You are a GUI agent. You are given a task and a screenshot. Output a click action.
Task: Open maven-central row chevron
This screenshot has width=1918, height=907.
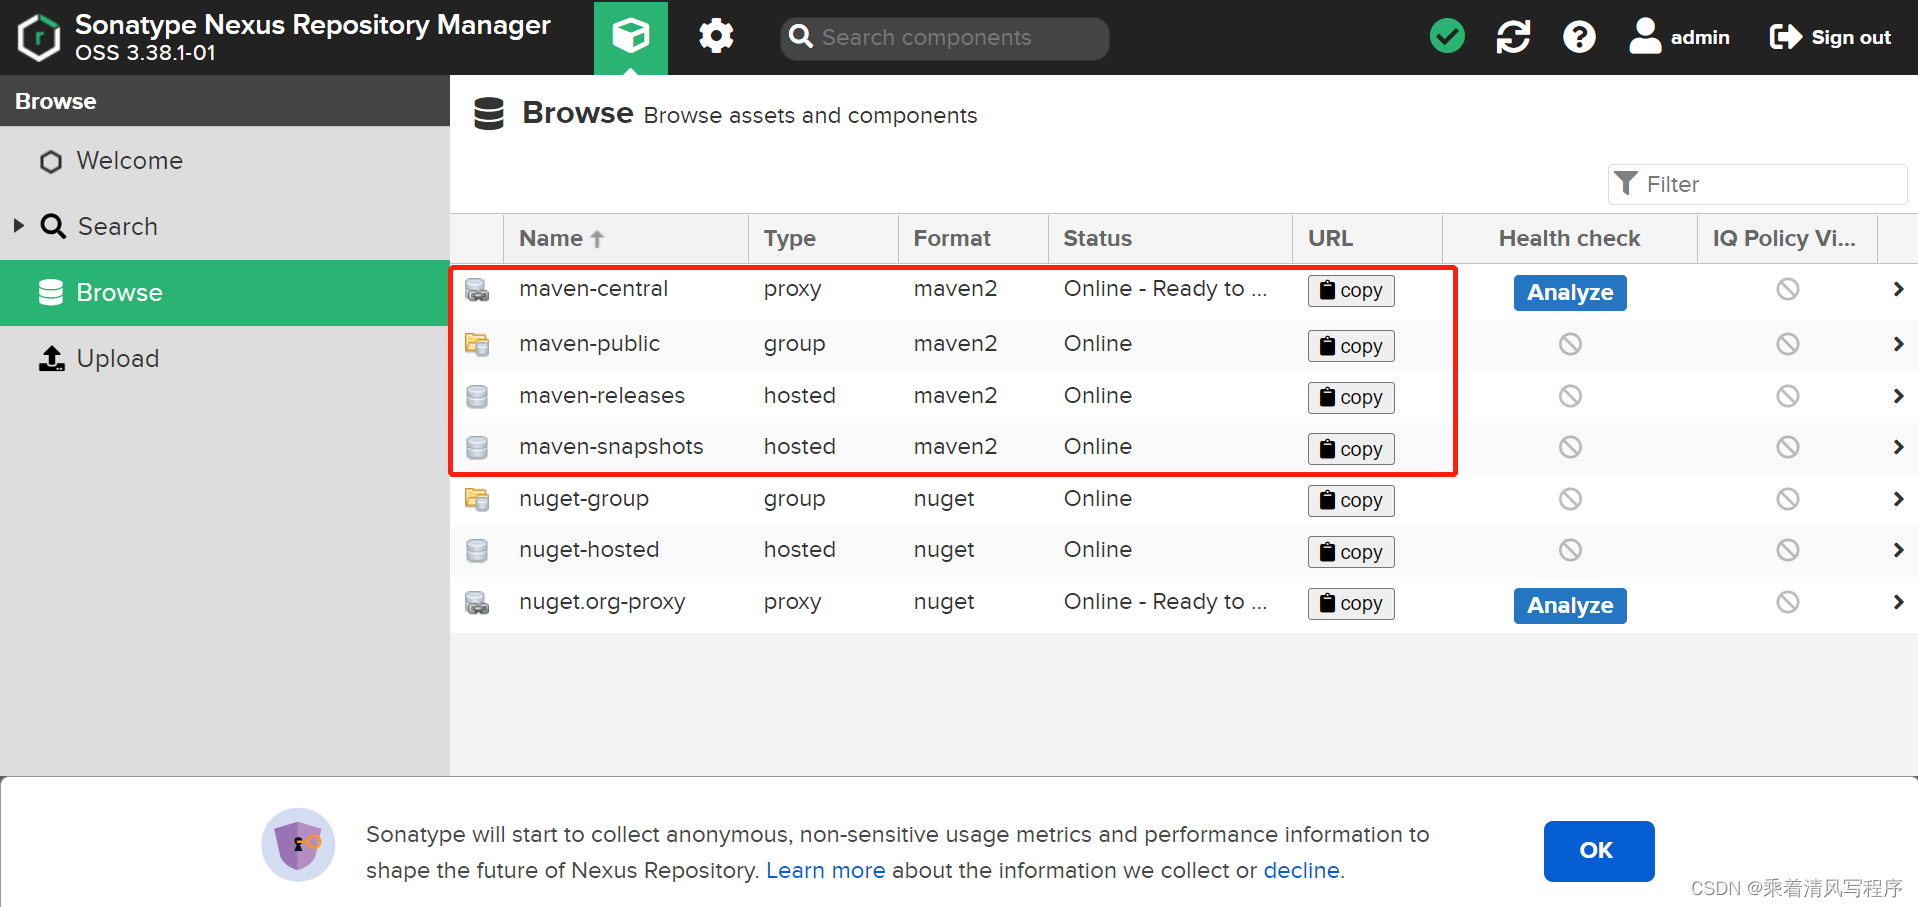[1898, 289]
